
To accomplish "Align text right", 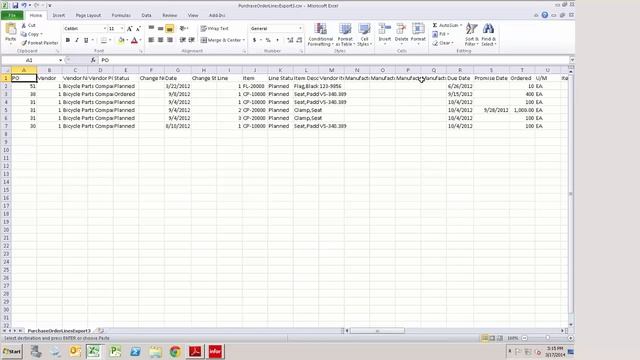I will tap(169, 40).
